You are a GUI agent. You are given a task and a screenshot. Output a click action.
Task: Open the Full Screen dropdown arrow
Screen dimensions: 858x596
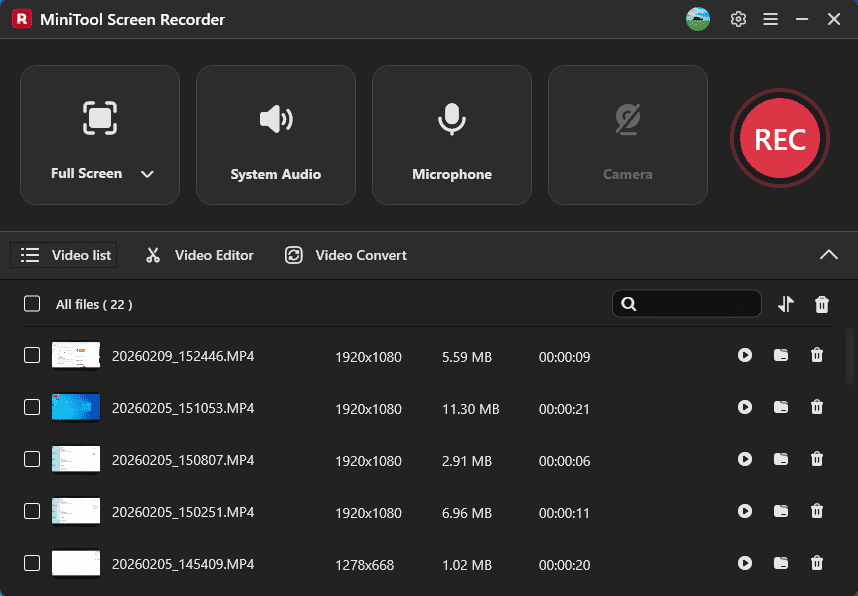[x=147, y=173]
